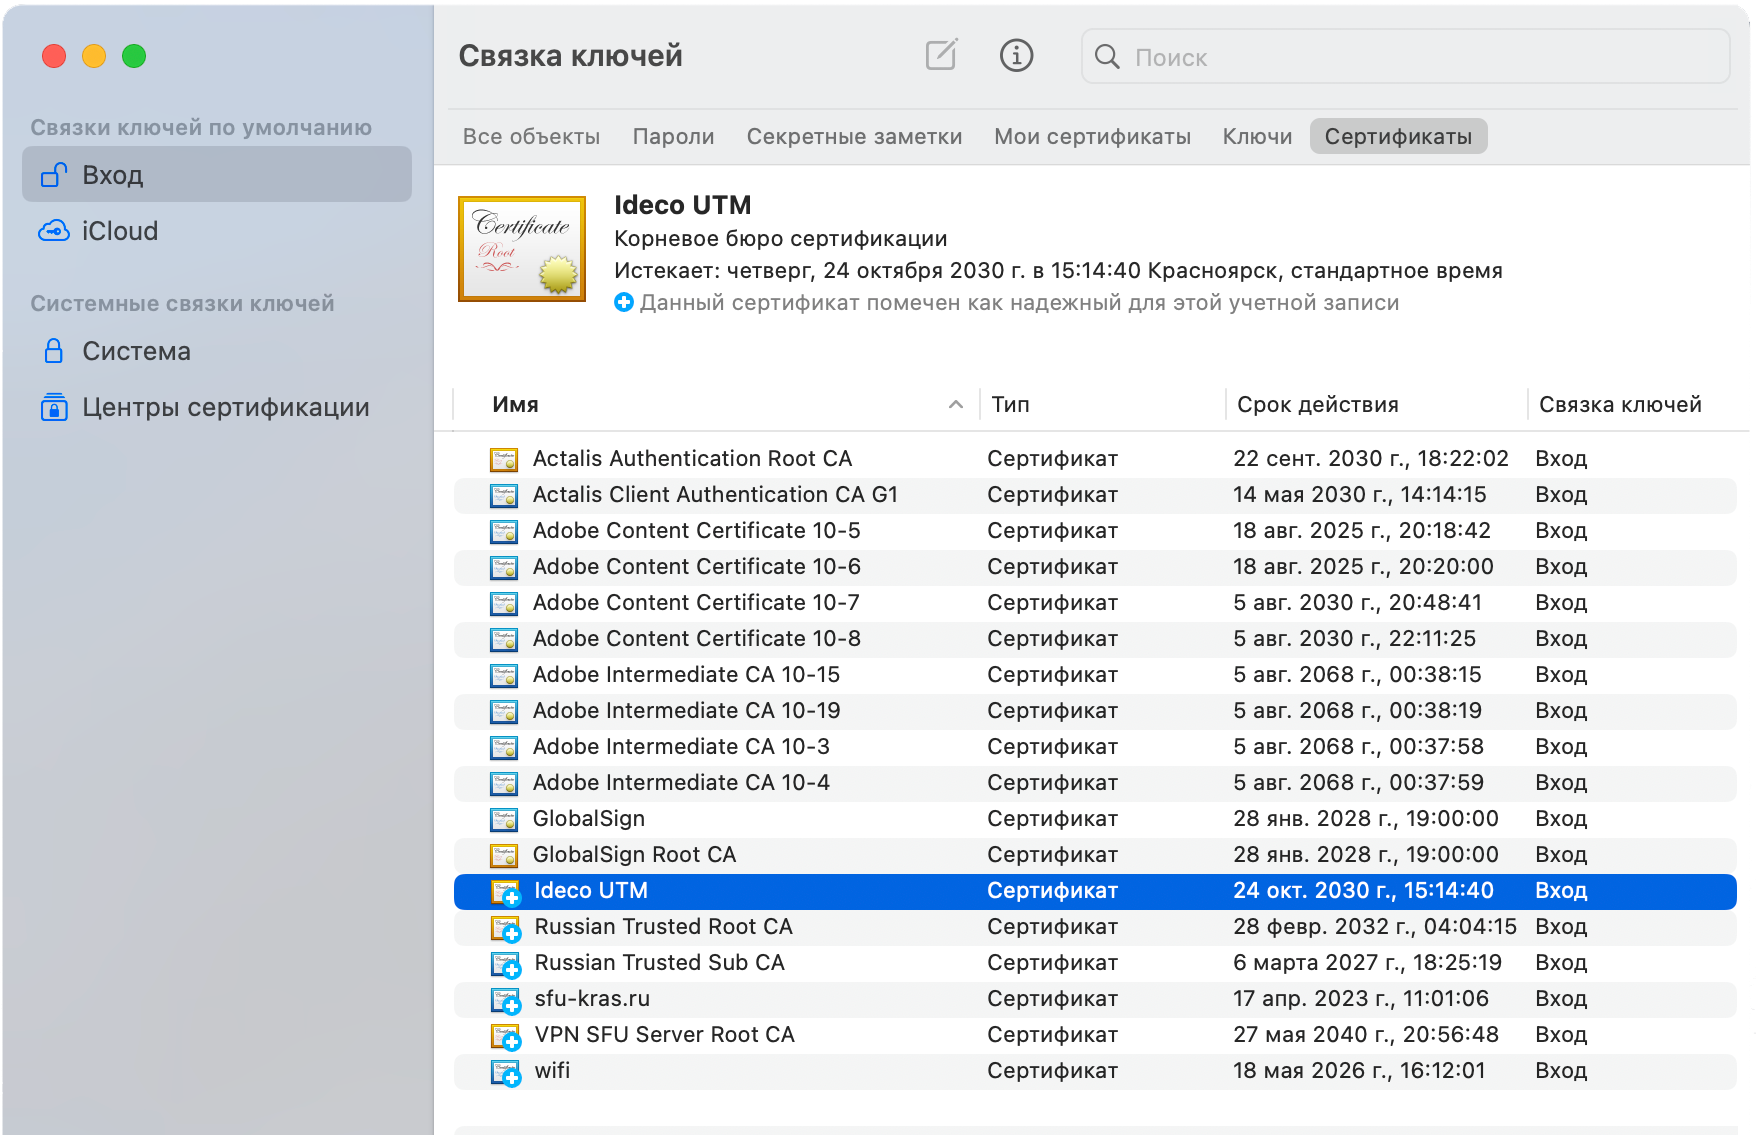
Task: Open the Система keychain lock icon
Action: coord(54,351)
